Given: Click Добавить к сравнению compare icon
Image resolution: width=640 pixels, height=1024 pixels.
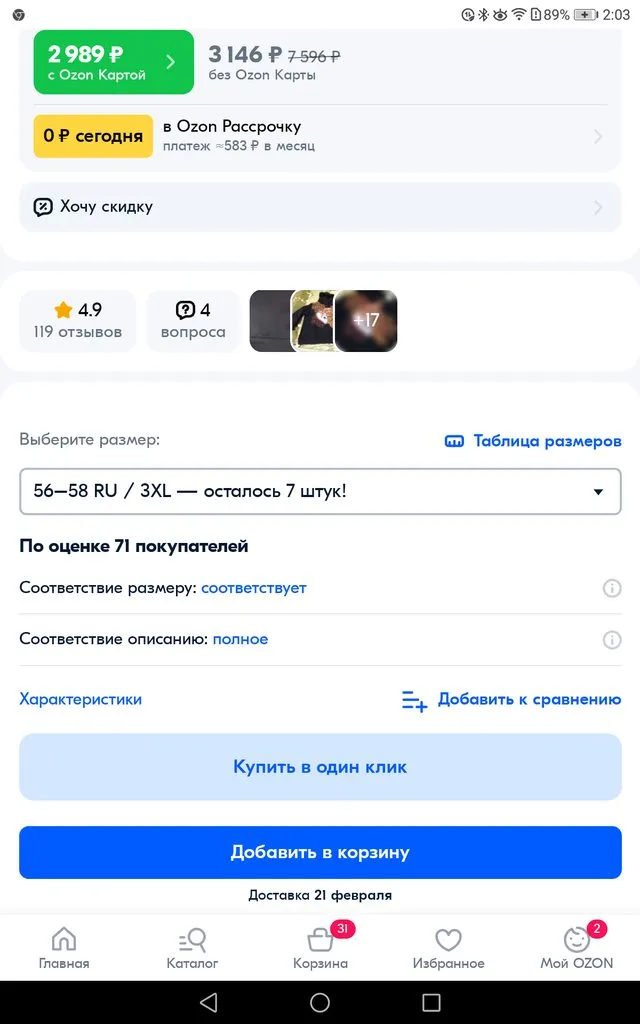Looking at the screenshot, I should 414,700.
